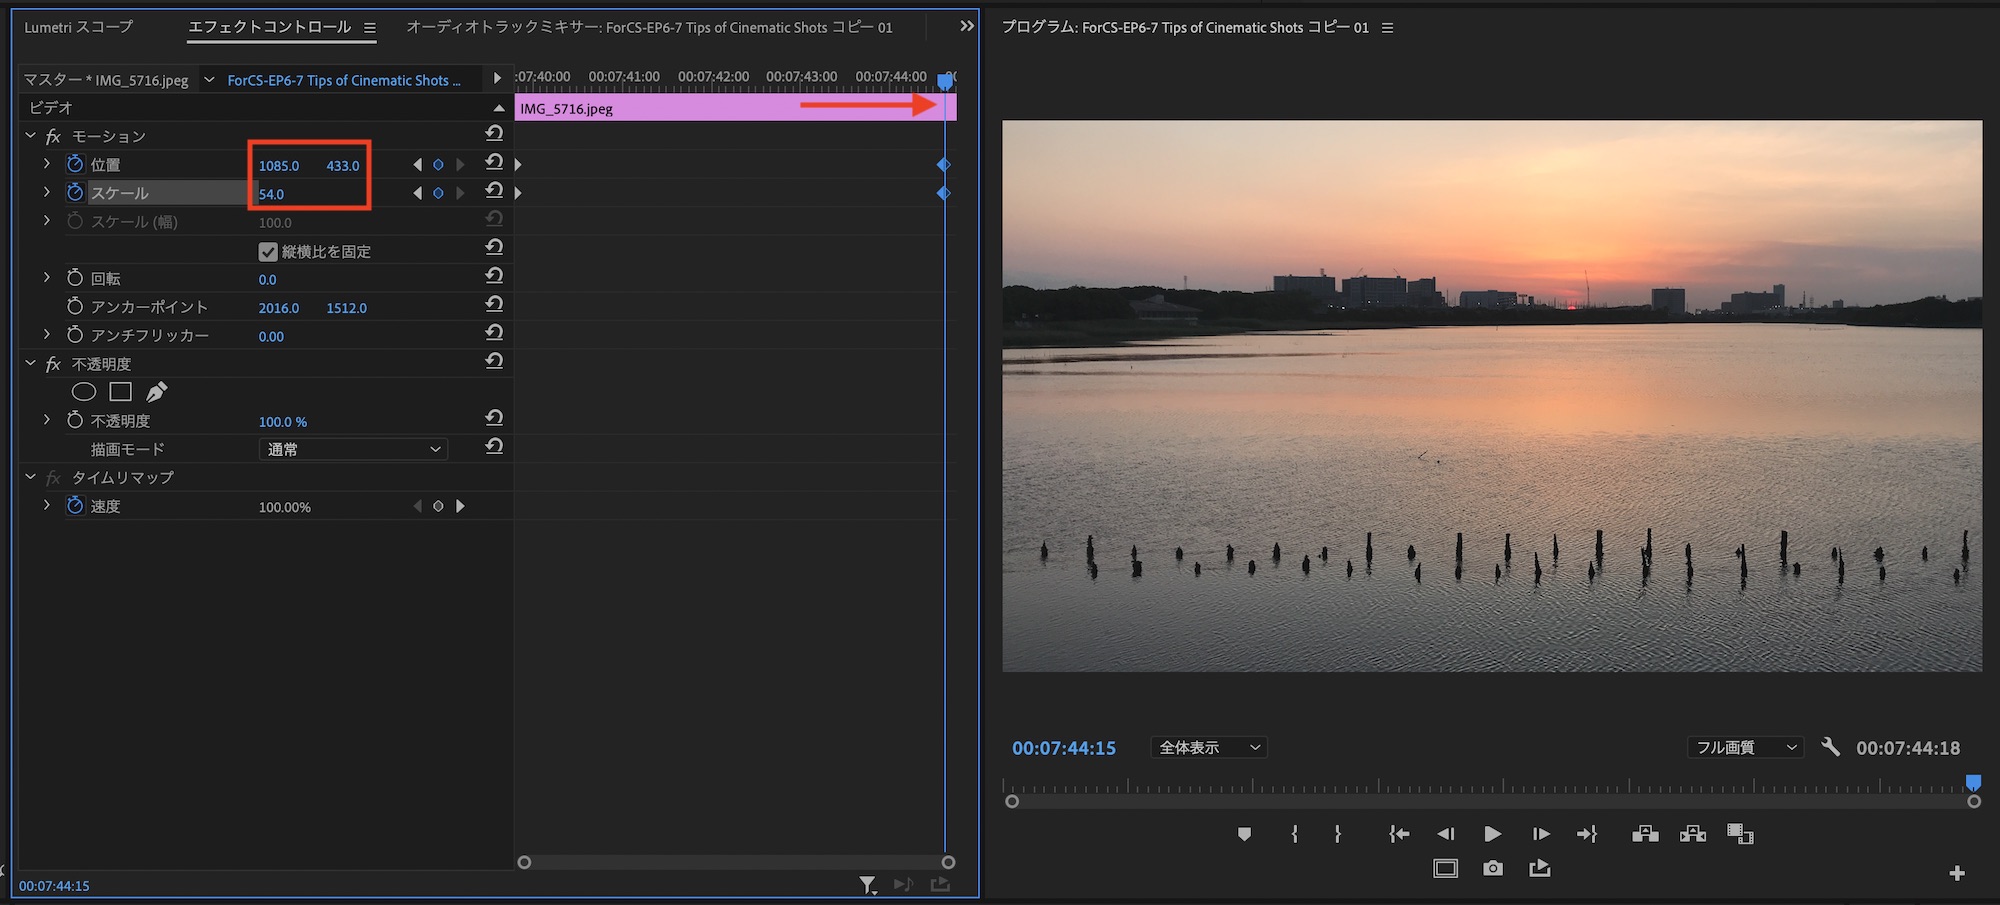
Task: Open the 全体表示 zoom level dropdown
Action: (1208, 747)
